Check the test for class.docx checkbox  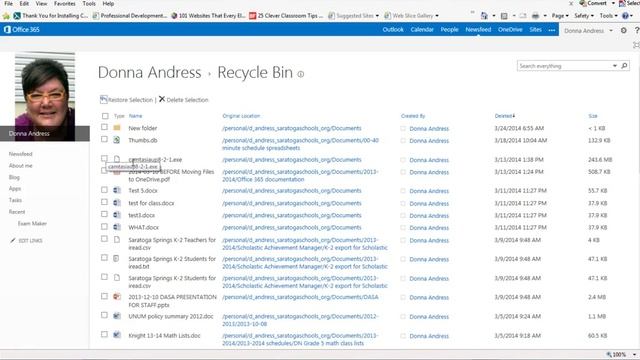(104, 202)
